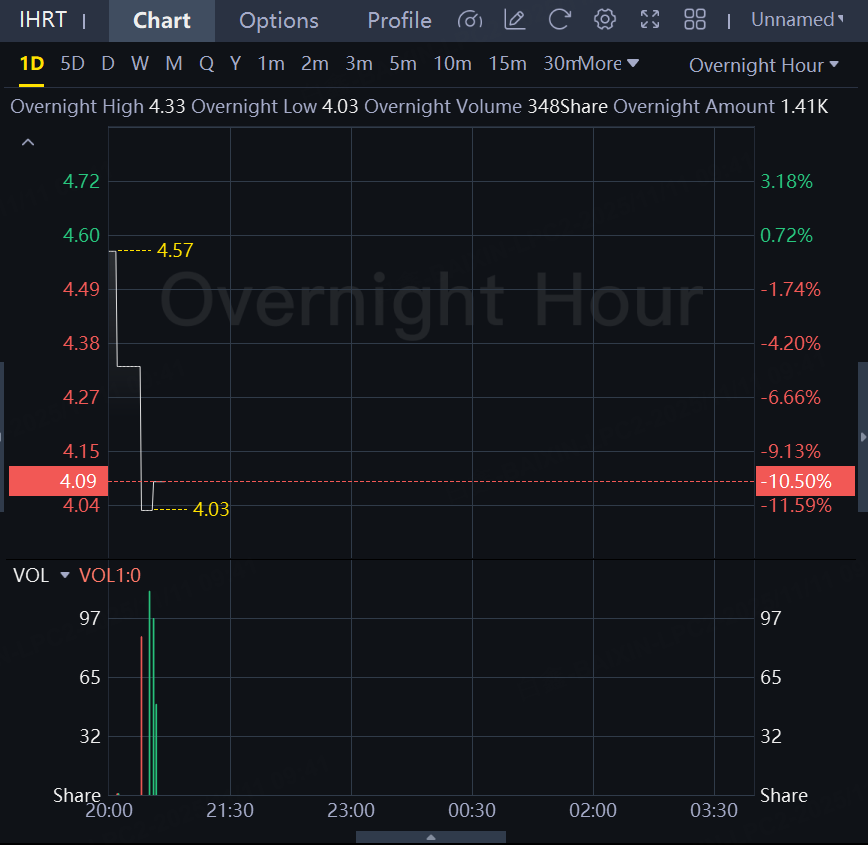This screenshot has height=845, width=868.
Task: Switch to the Options tab
Action: [279, 20]
